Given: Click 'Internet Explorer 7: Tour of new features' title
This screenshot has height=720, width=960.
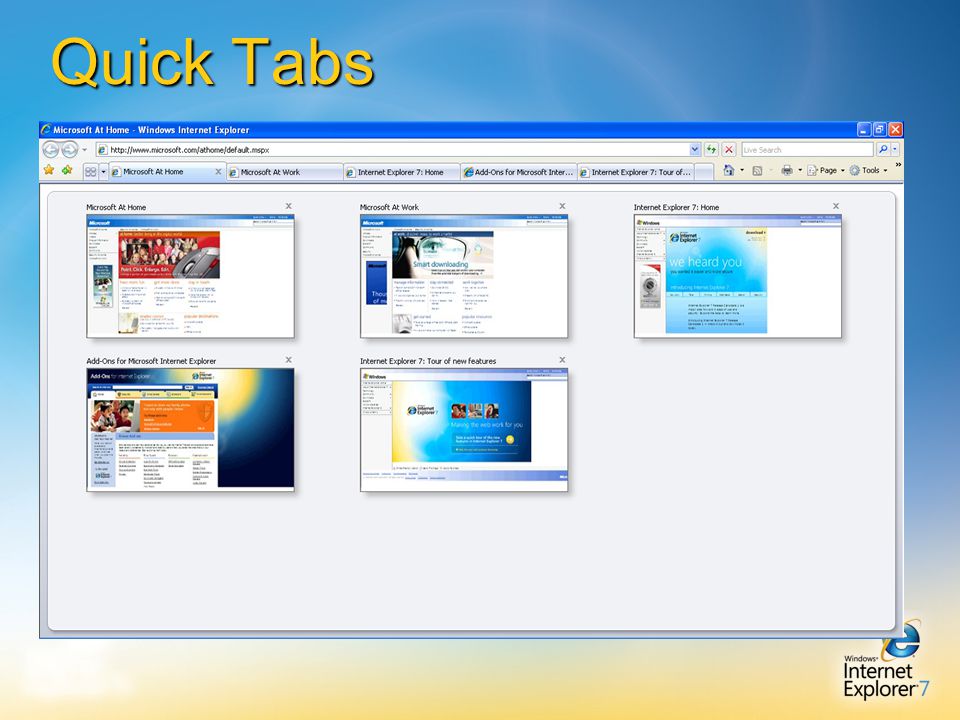Looking at the screenshot, I should [x=428, y=361].
